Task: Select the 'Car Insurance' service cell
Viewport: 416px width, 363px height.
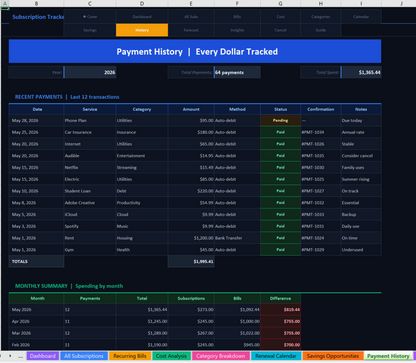Action: (90, 132)
